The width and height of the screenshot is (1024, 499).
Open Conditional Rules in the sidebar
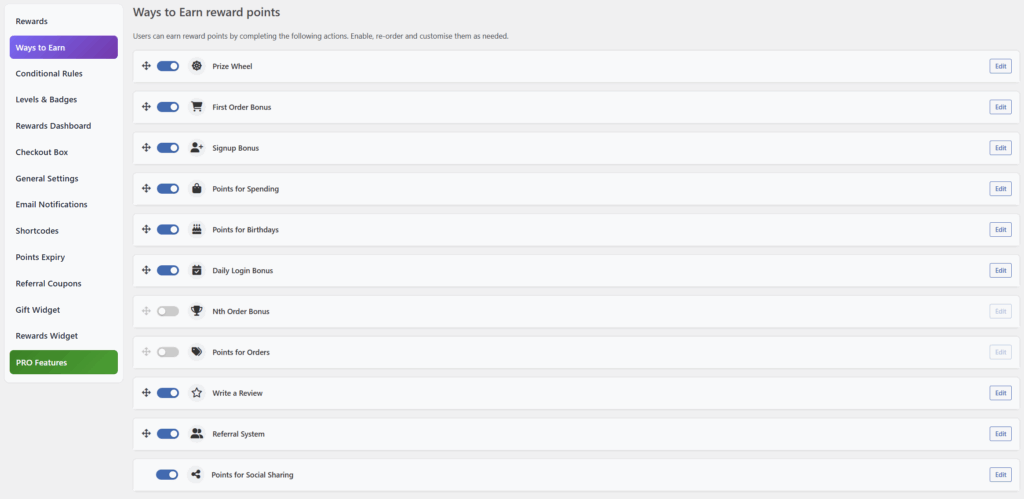coord(49,73)
